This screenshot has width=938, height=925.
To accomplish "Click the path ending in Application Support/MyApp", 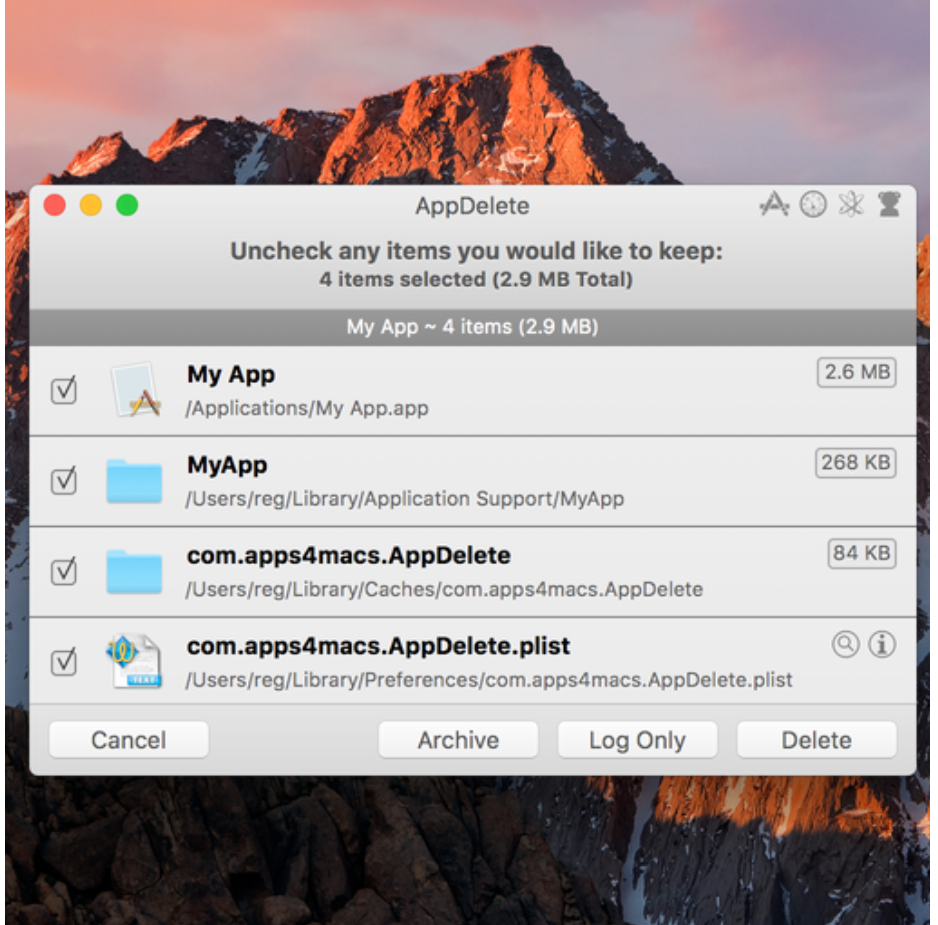I will (x=404, y=498).
